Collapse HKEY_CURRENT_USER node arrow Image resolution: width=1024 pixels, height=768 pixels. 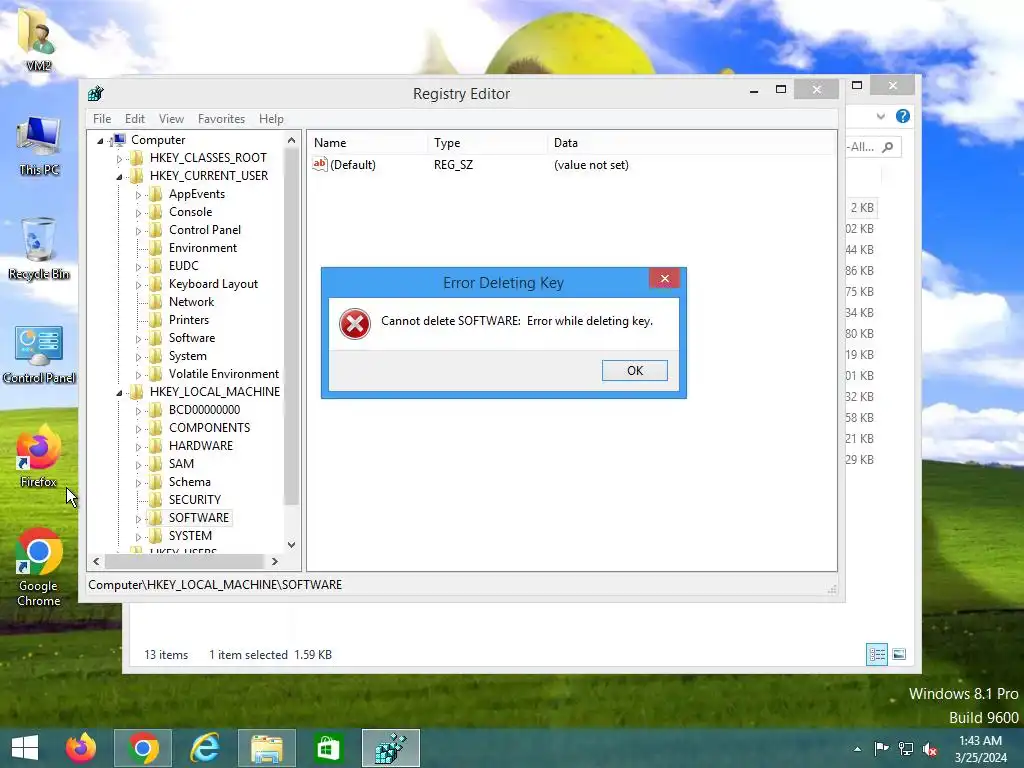pyautogui.click(x=119, y=176)
